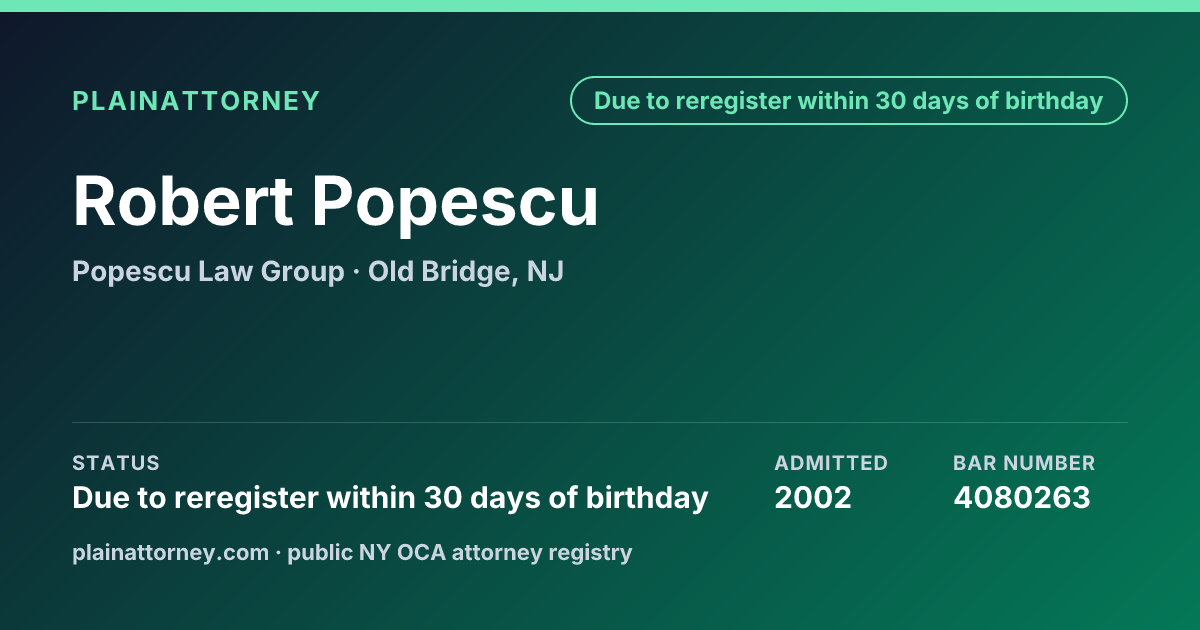1200x630 pixels.
Task: Click the ADMITTED field label
Action: tap(831, 463)
